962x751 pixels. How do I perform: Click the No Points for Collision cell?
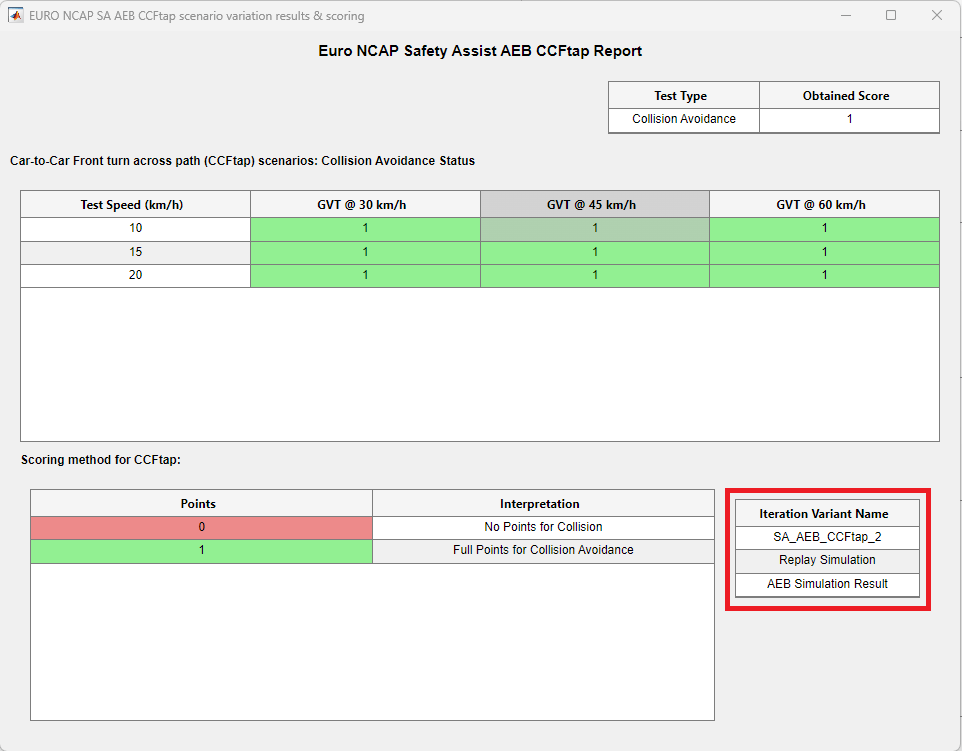543,528
